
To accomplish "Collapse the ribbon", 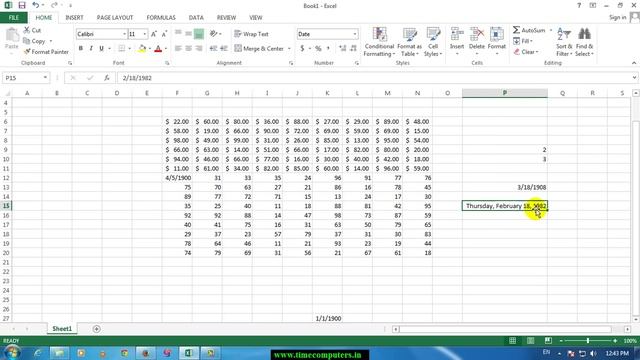I will coord(633,63).
